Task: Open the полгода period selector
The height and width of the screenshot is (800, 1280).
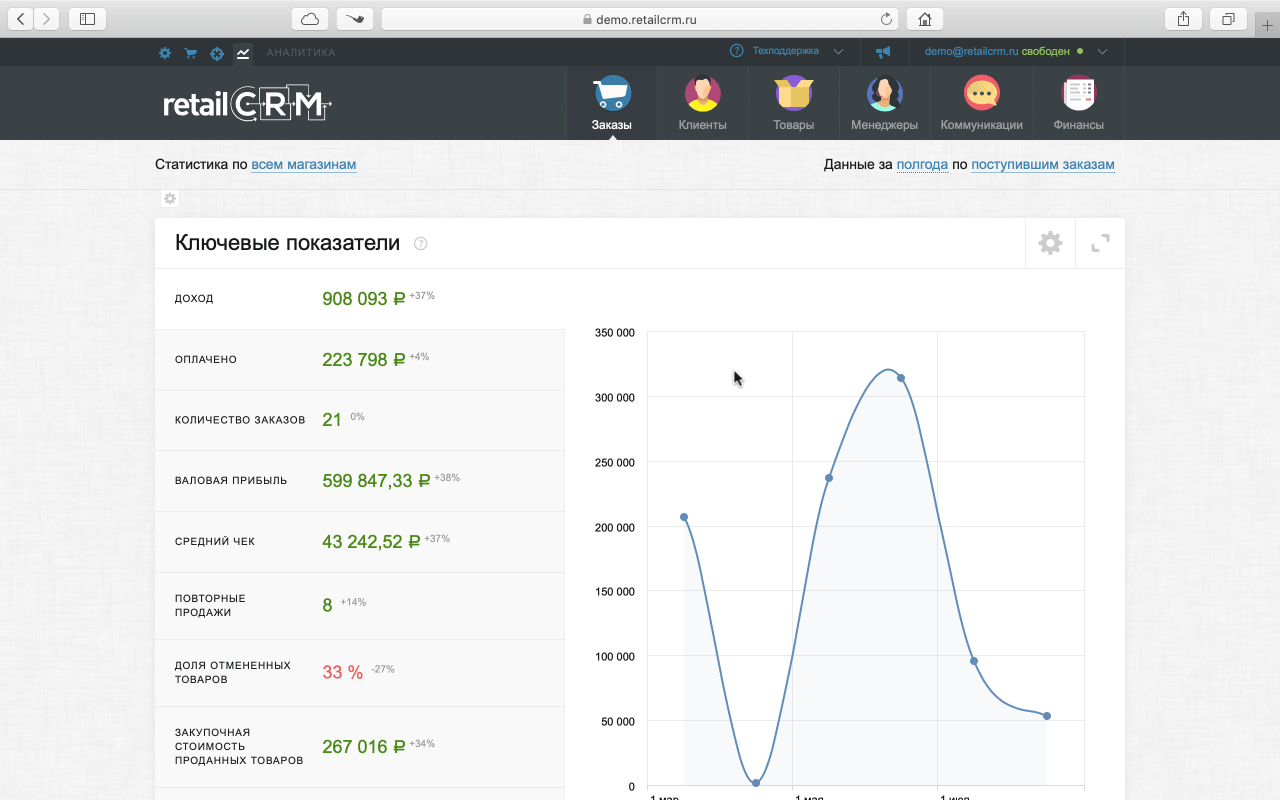Action: 921,165
